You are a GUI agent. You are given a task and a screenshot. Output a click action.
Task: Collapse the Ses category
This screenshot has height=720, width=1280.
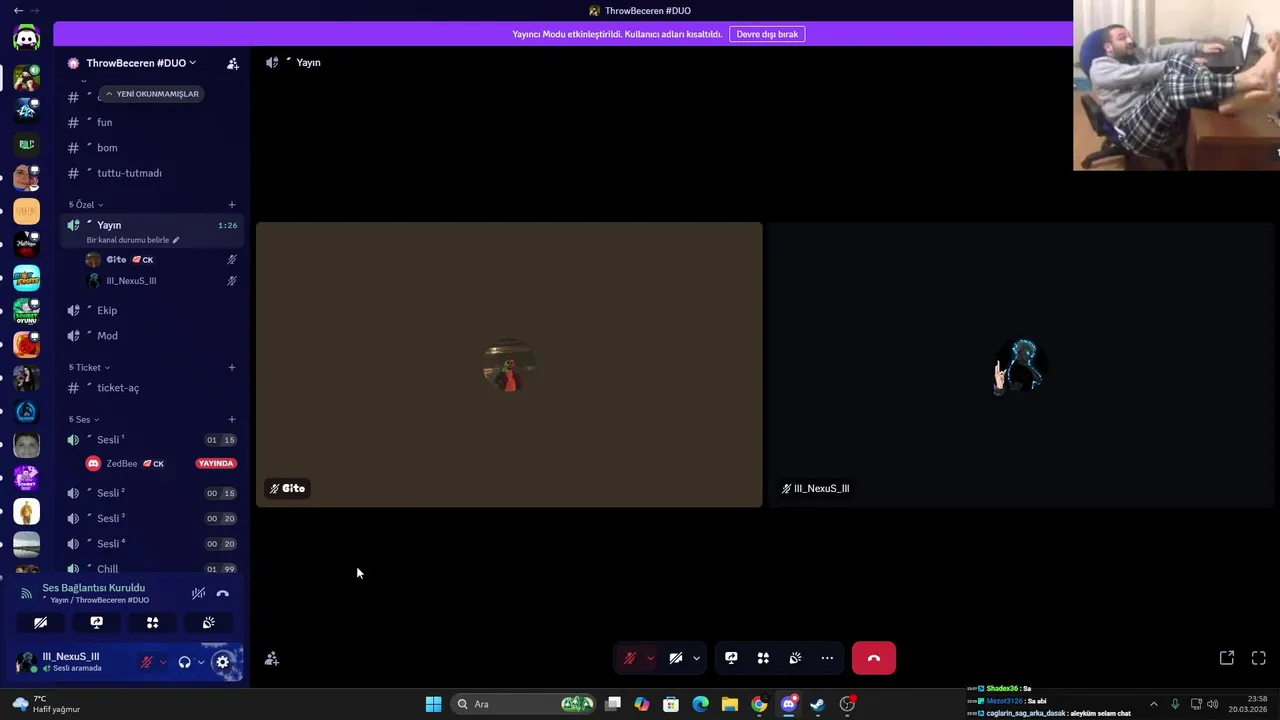click(84, 420)
